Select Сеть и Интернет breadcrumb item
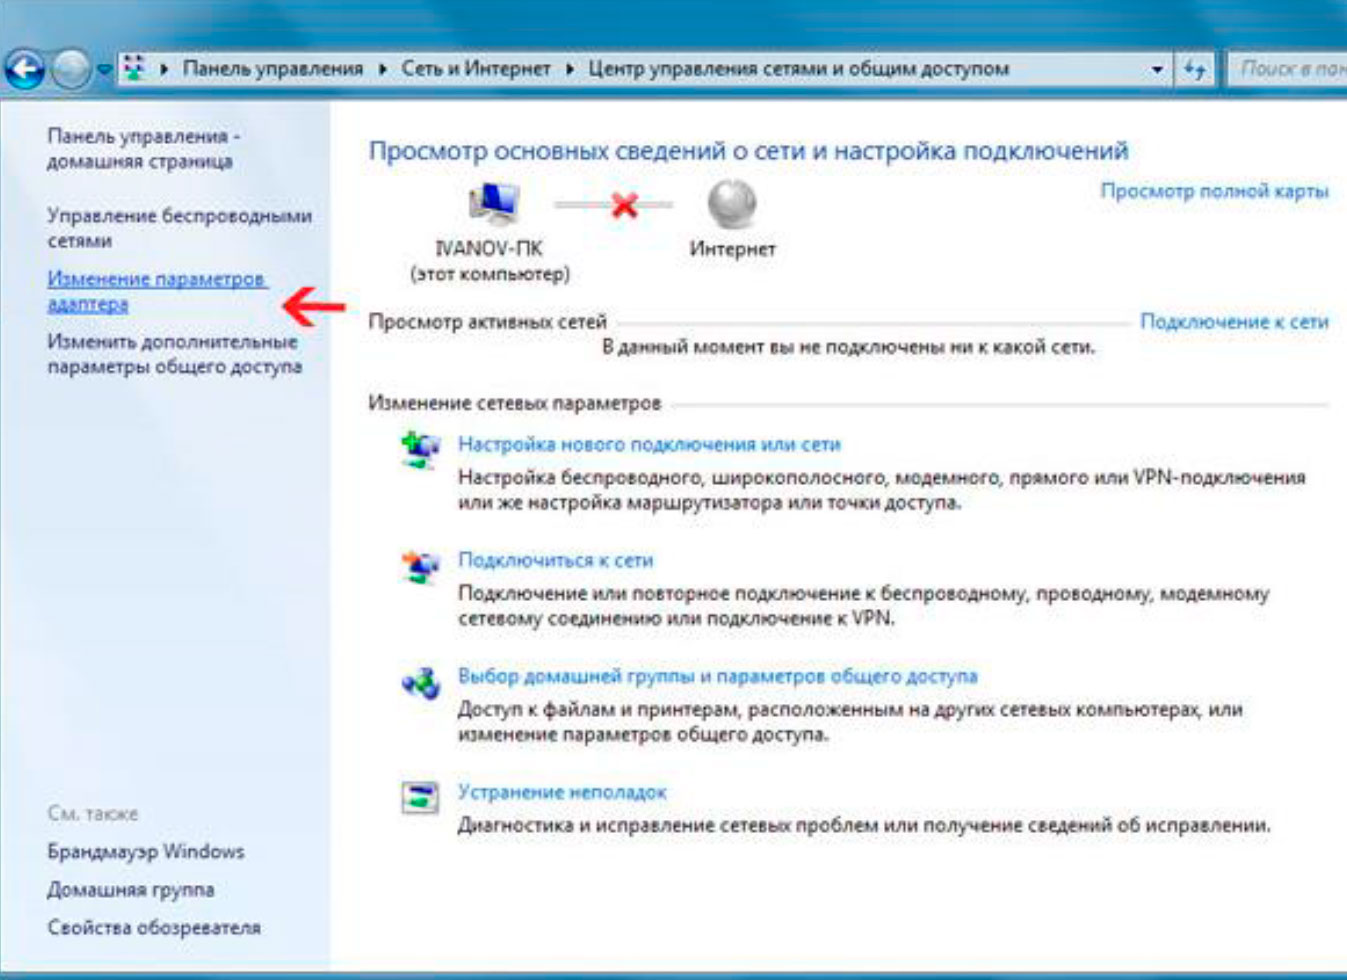This screenshot has width=1347, height=980. 475,69
